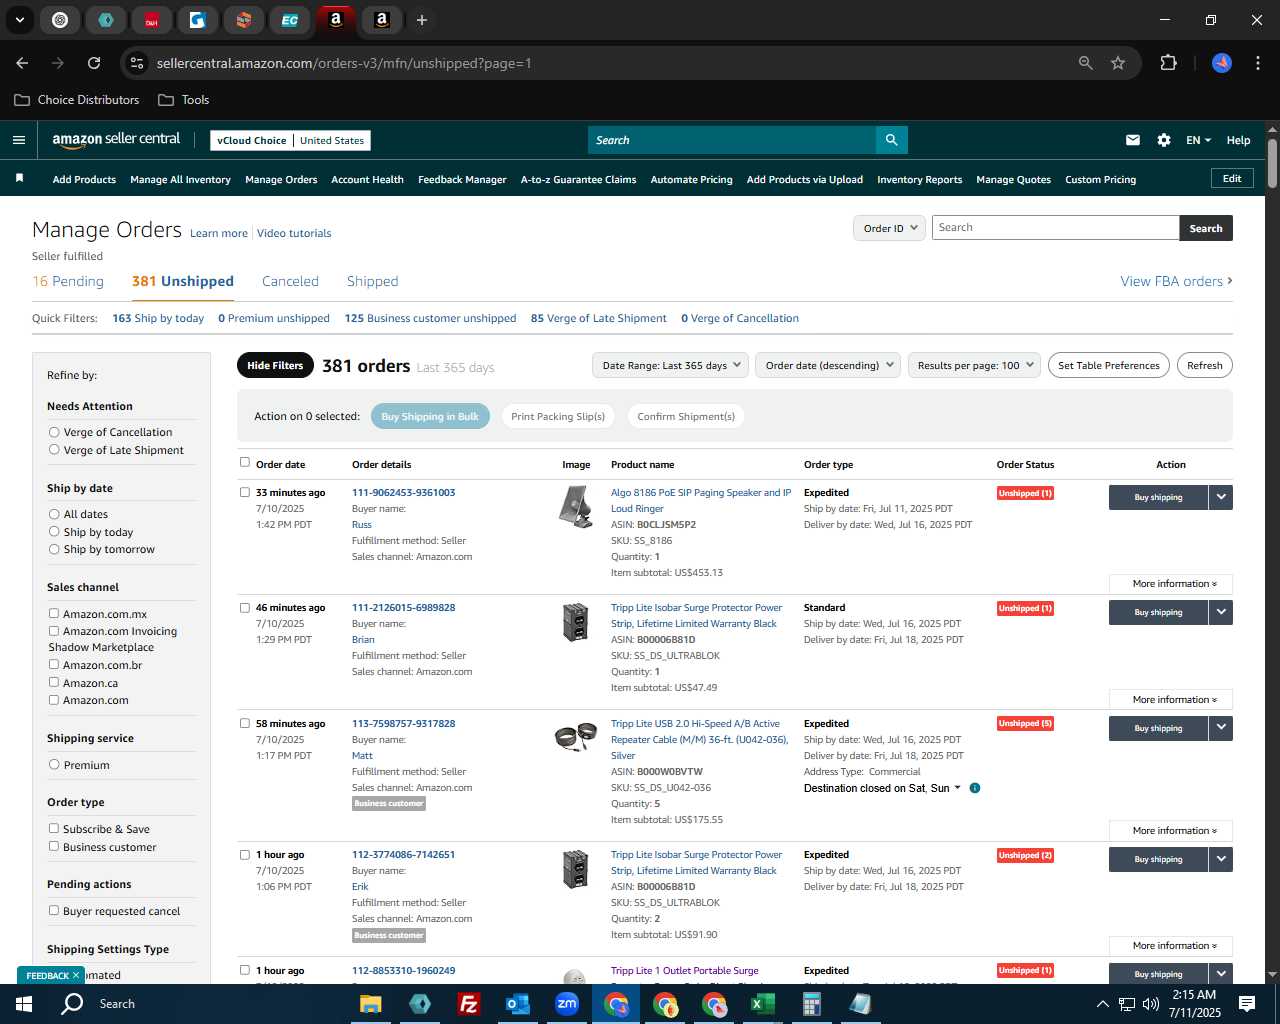Select the Verge of Cancellation radio button

point(54,432)
